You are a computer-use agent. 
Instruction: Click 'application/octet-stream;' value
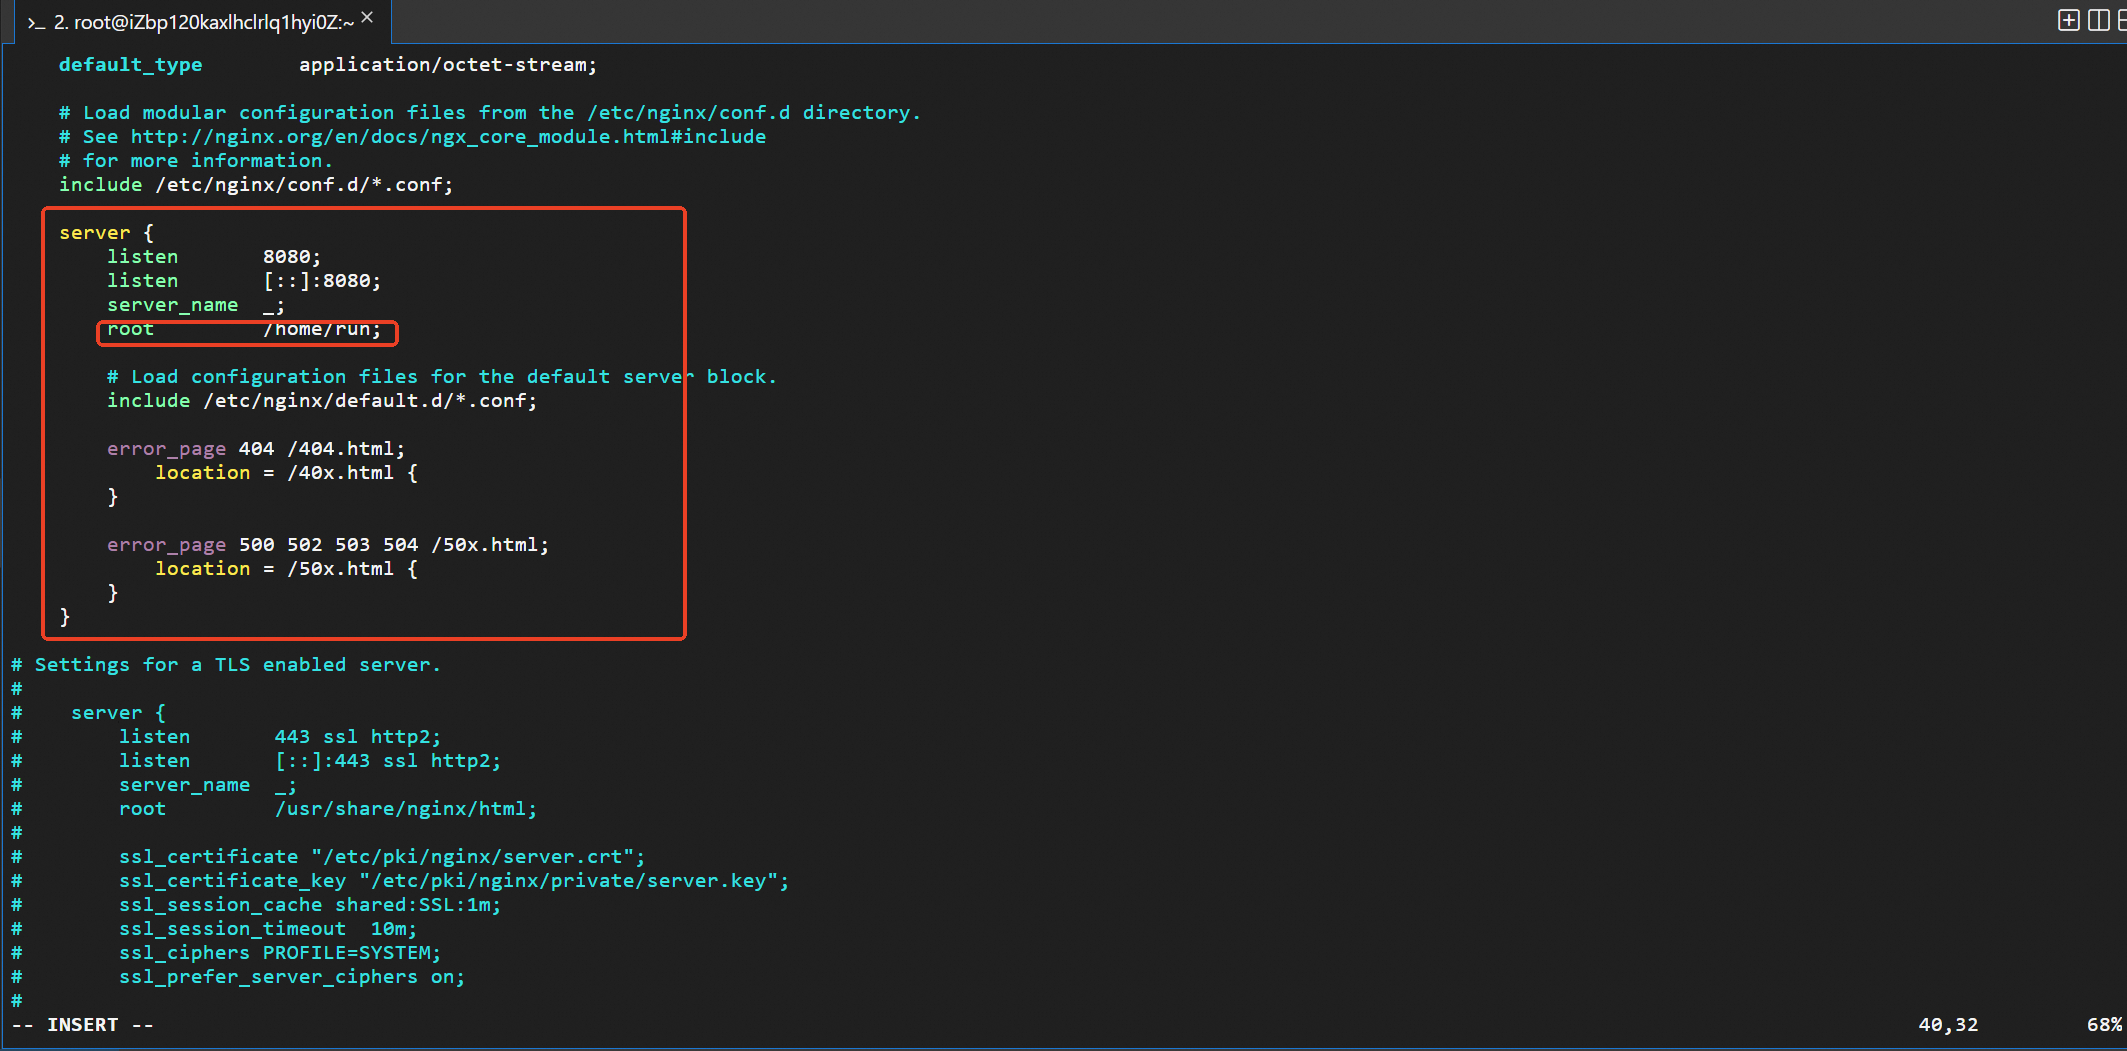[448, 65]
